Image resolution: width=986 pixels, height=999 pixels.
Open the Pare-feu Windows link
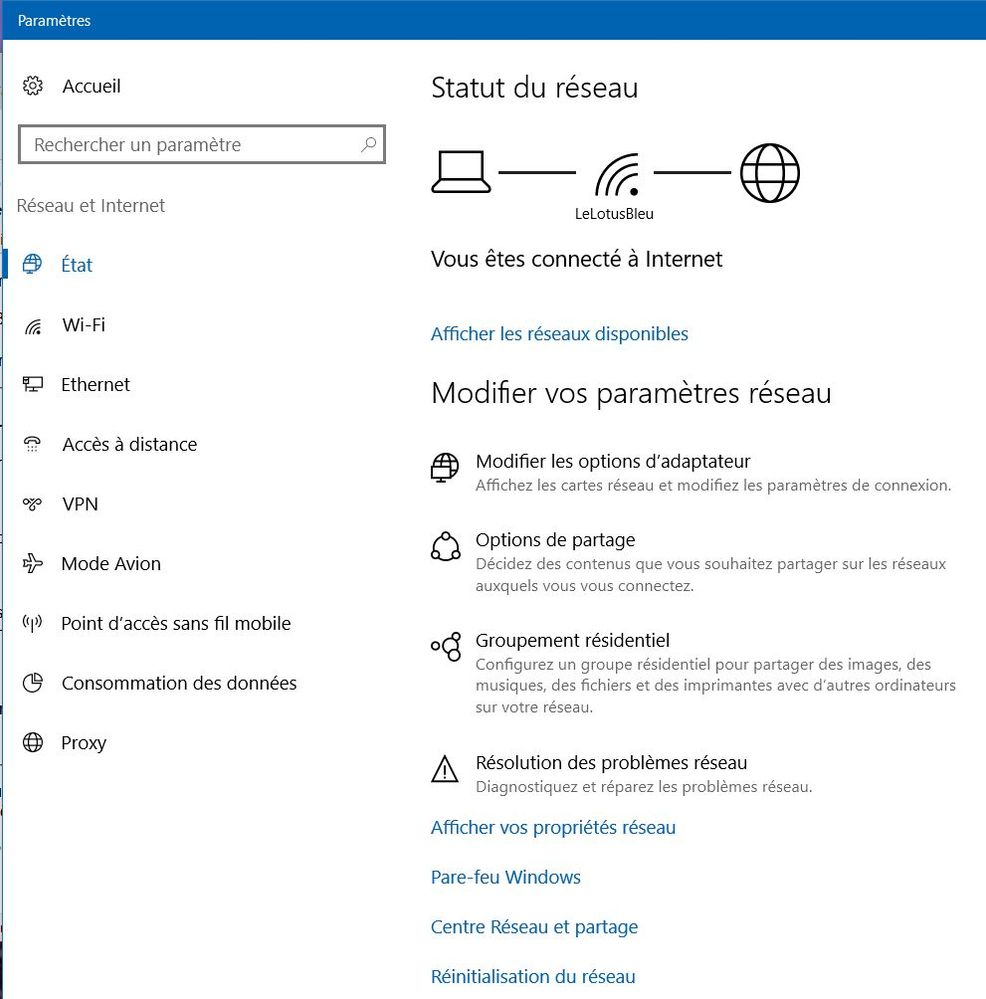[506, 877]
